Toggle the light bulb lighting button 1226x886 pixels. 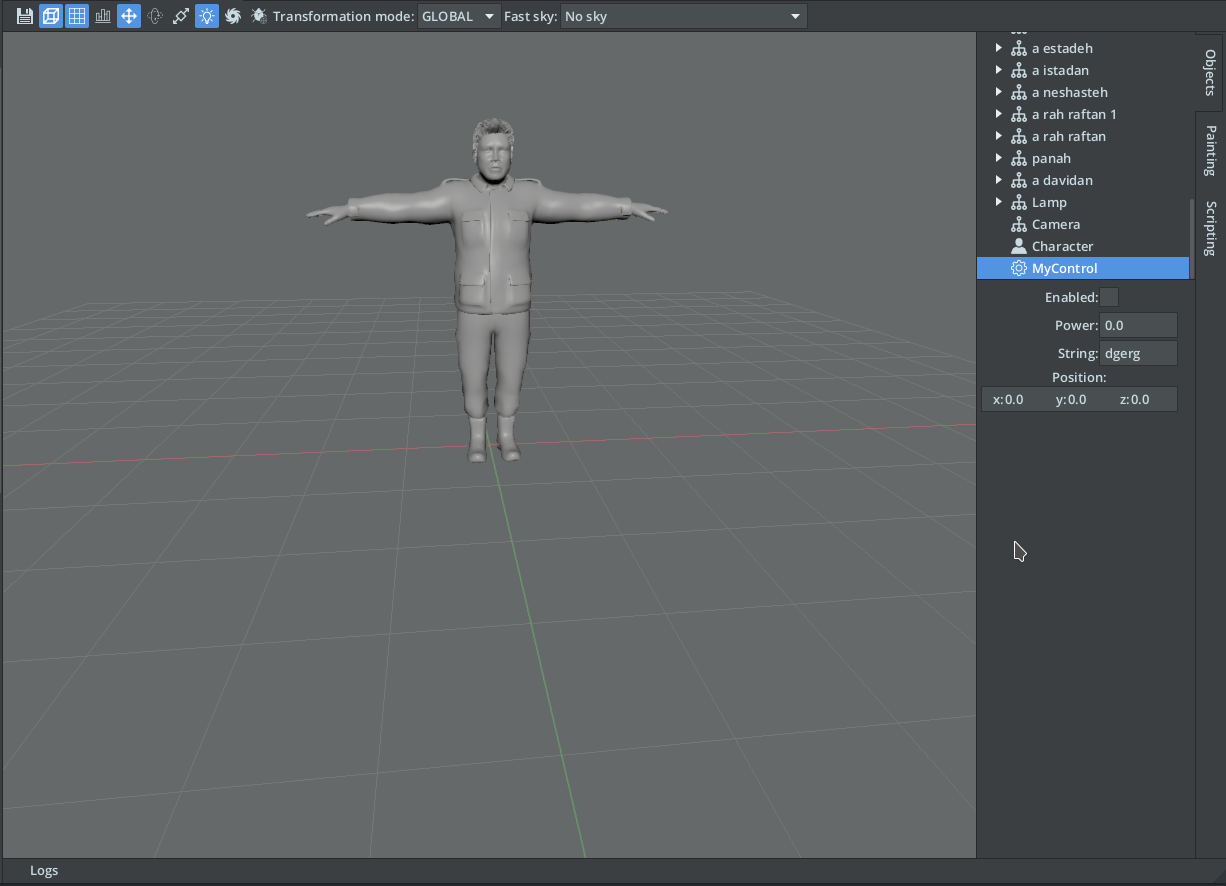(x=207, y=16)
